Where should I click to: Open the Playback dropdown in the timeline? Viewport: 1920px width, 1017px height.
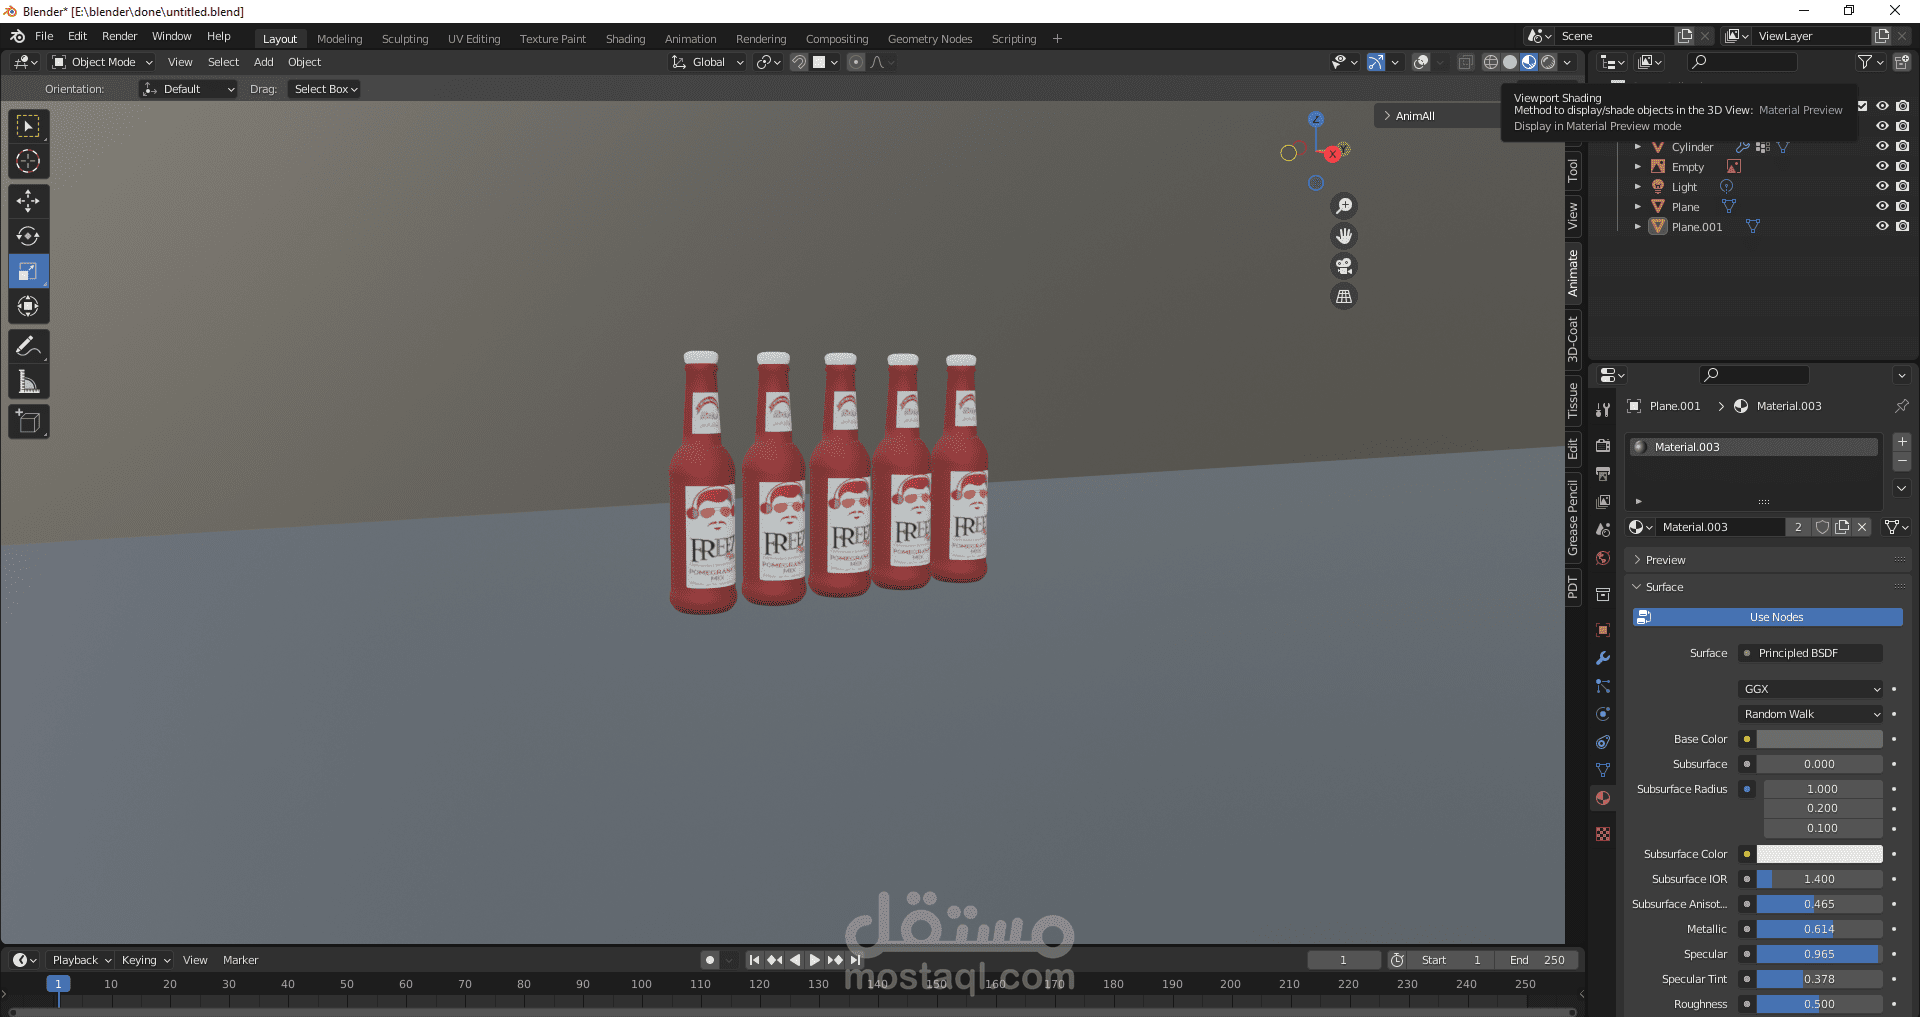(82, 960)
